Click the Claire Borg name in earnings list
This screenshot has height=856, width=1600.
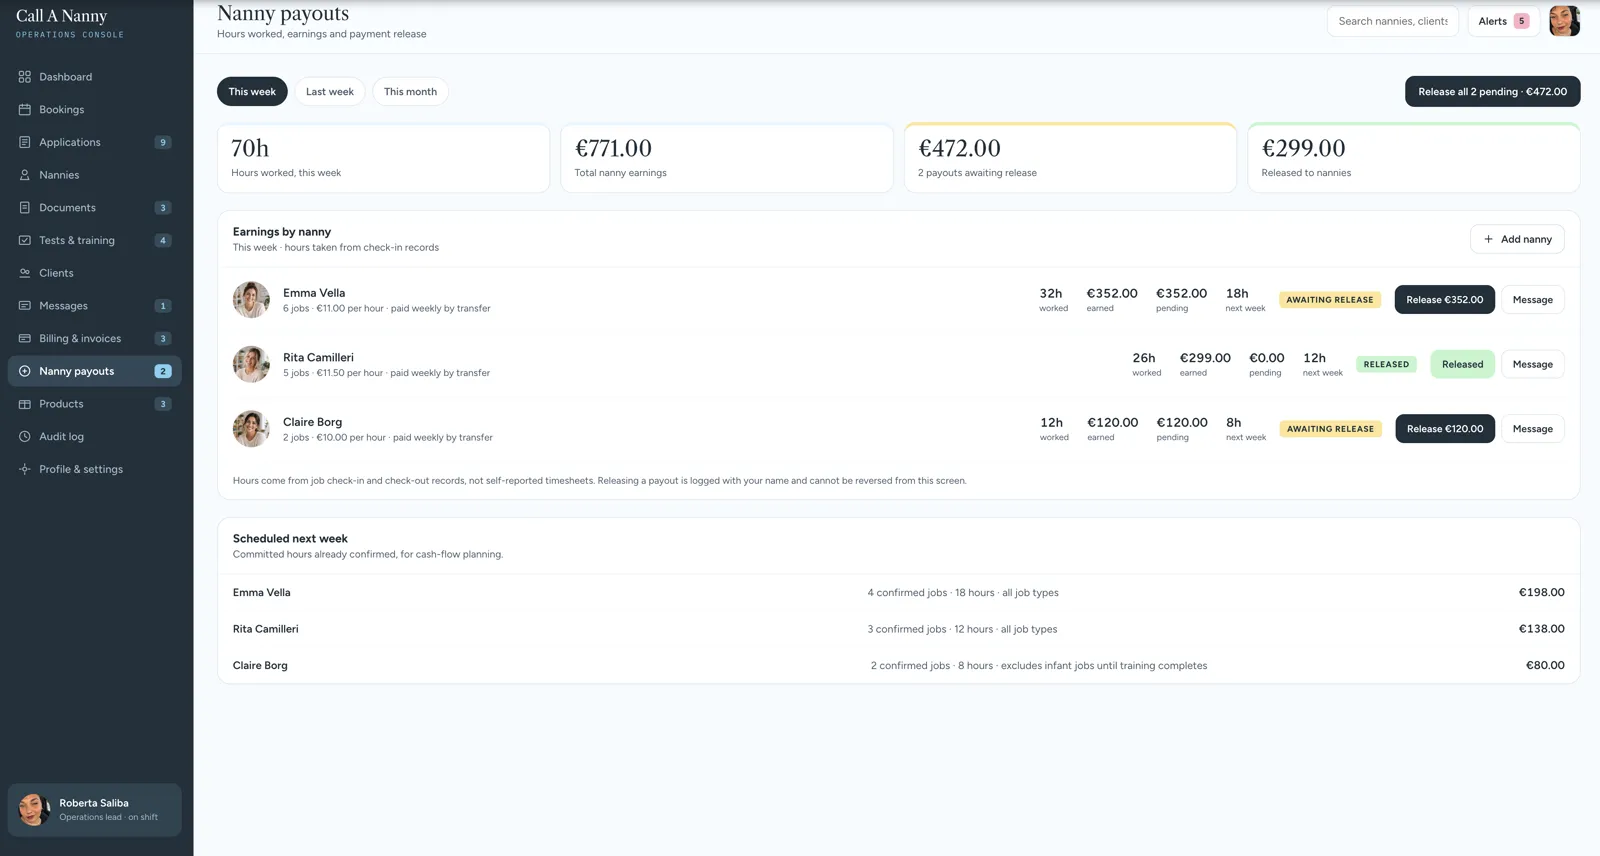tap(312, 422)
